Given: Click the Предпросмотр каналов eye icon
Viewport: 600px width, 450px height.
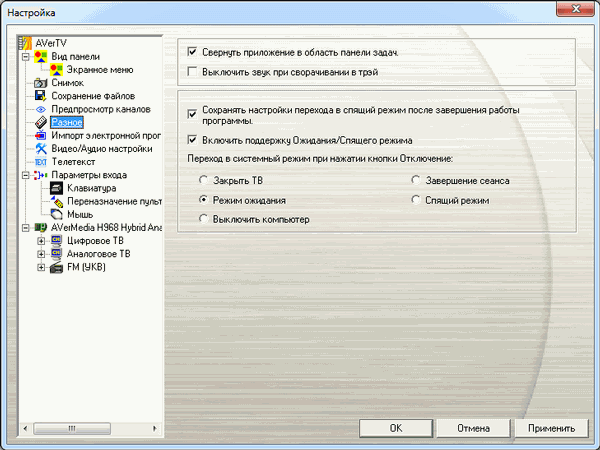Looking at the screenshot, I should pos(41,109).
